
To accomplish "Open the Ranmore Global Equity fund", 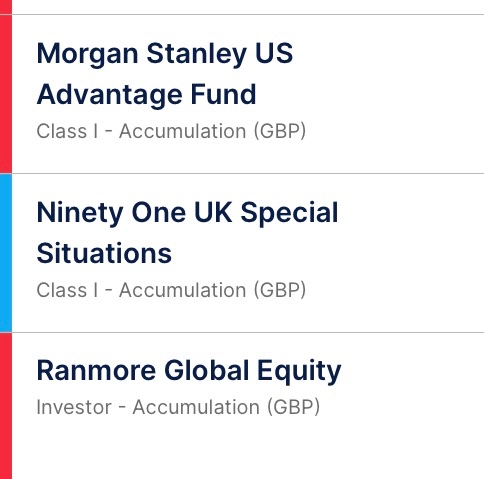I will [189, 372].
